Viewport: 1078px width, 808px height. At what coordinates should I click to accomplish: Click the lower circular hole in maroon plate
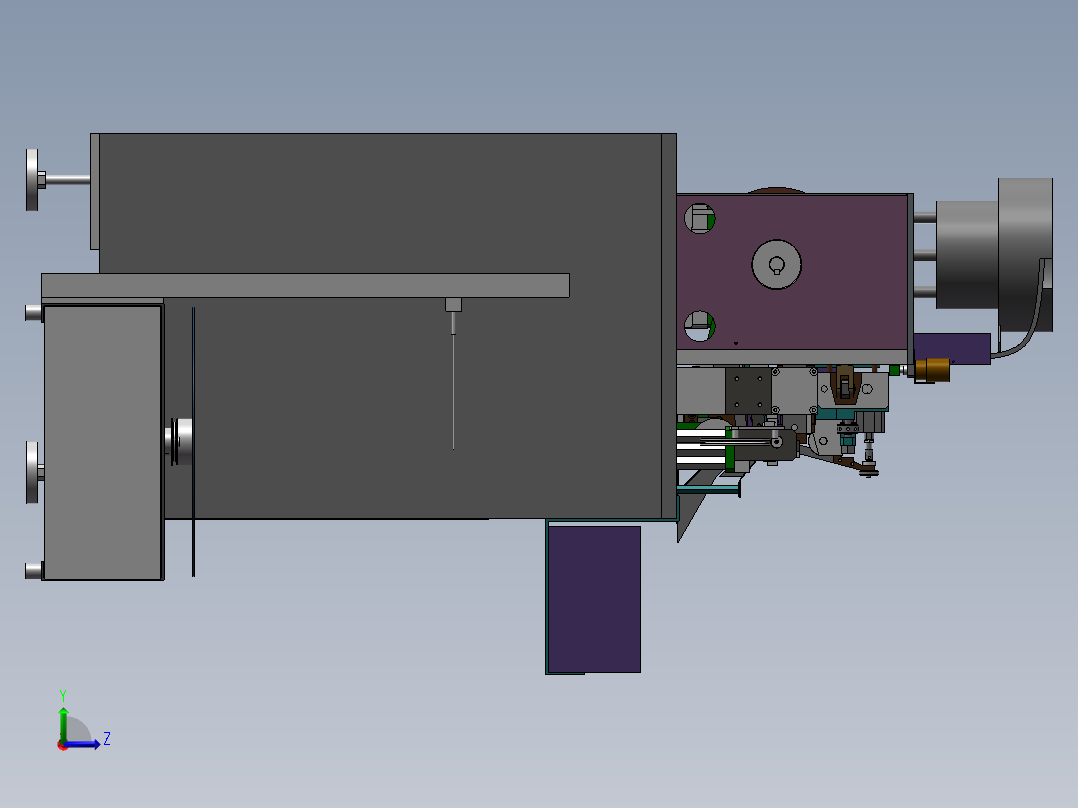[700, 326]
